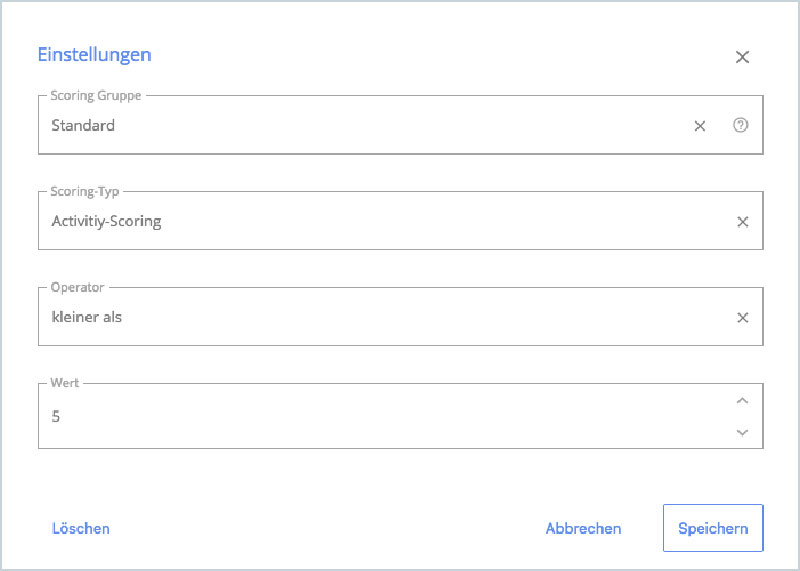Save settings with Speichern button
Image resolution: width=800 pixels, height=571 pixels.
(713, 528)
